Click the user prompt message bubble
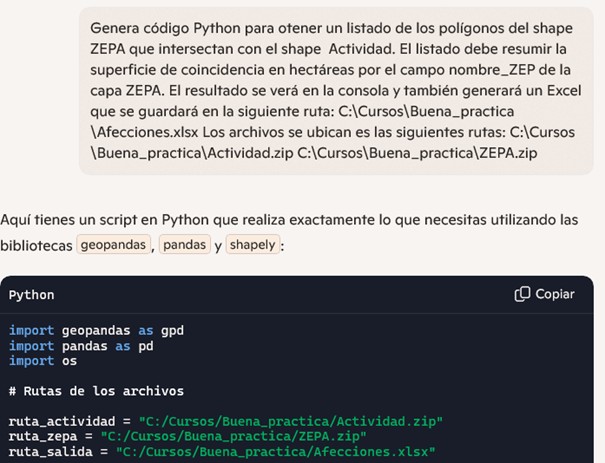Viewport: 605px width, 463px height. [x=336, y=91]
